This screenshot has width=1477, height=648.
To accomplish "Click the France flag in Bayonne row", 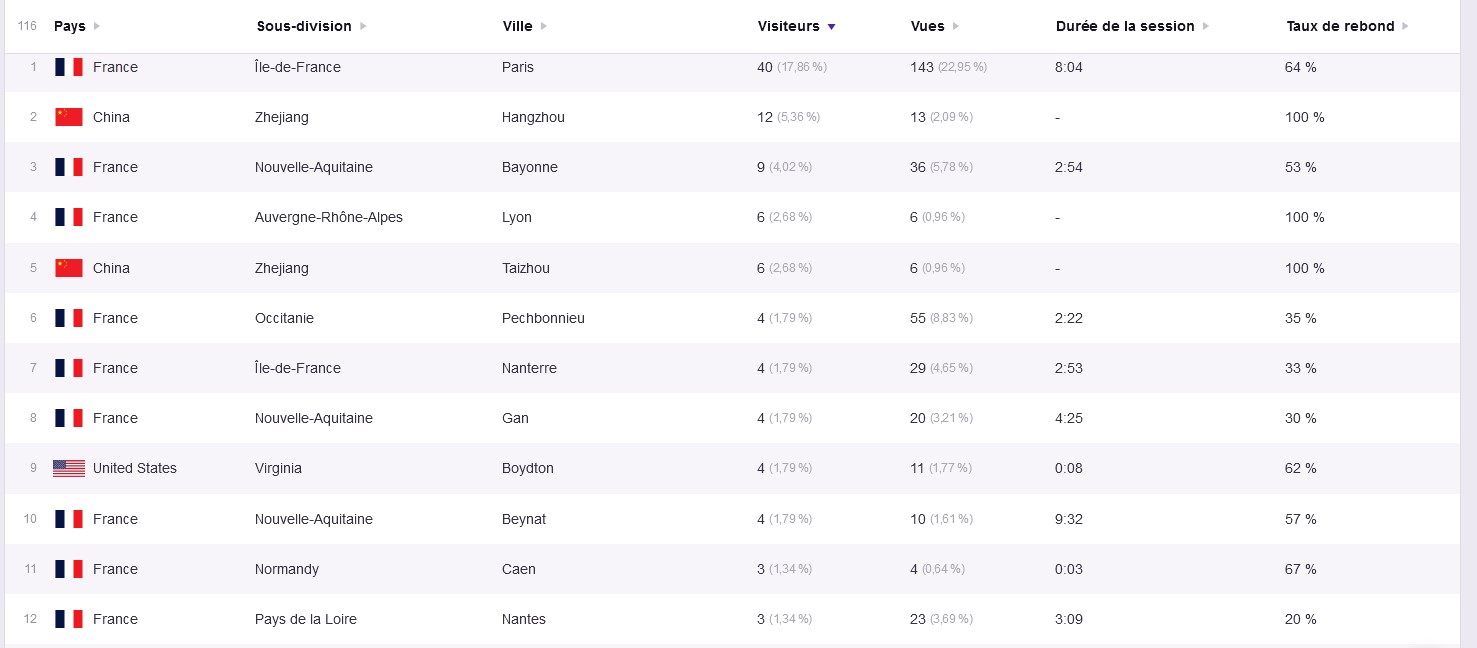I will click(69, 167).
